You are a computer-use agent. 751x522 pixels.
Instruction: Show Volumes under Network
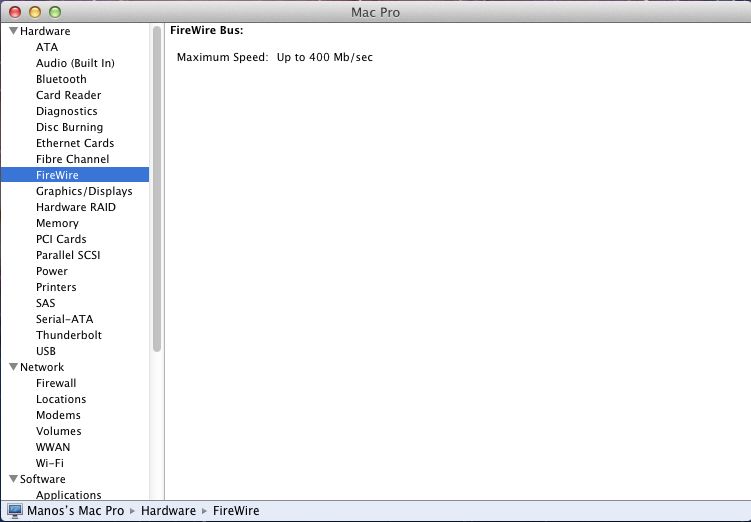pos(58,431)
